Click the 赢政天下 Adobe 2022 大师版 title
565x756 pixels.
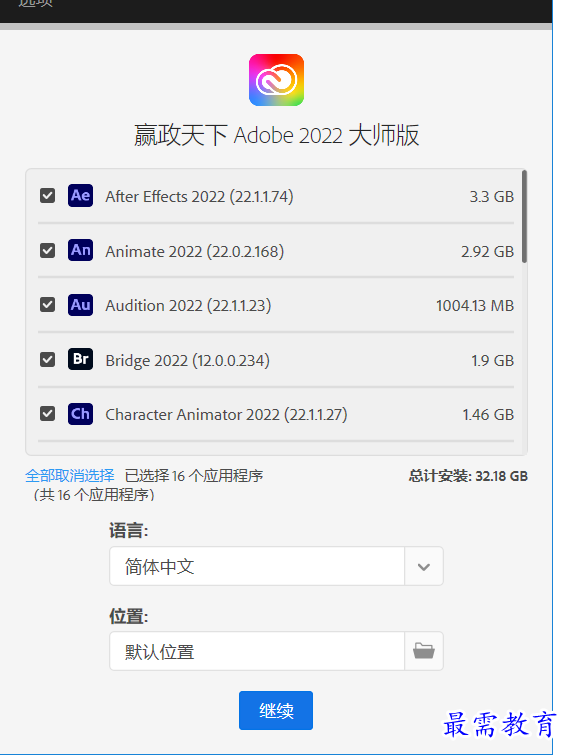(276, 135)
